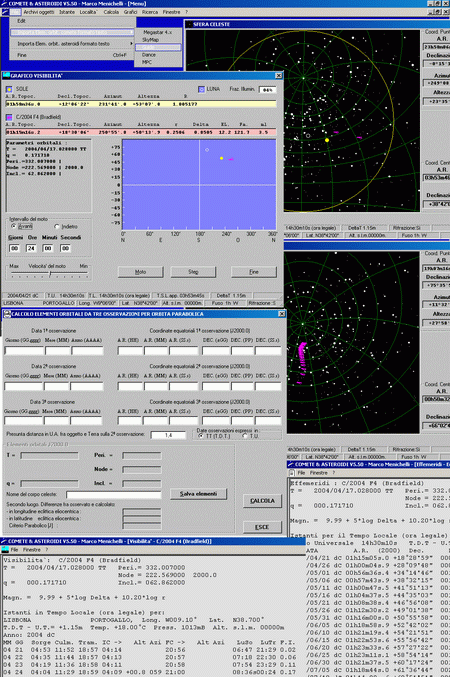Select T.U. observation date option
450x677 pixels.
[x=252, y=436]
